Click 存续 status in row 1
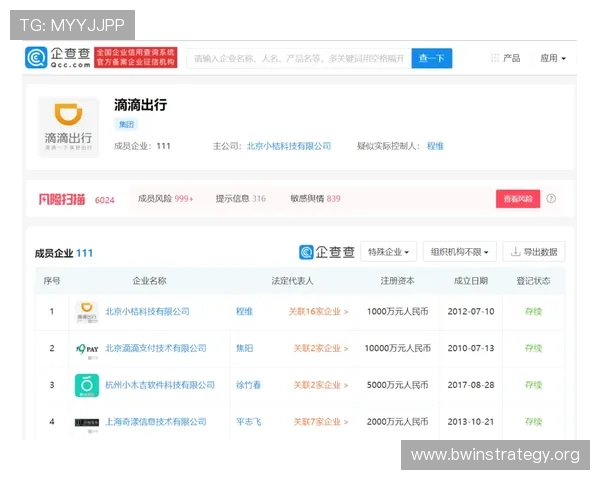Image resolution: width=600 pixels, height=480 pixels. coord(533,312)
